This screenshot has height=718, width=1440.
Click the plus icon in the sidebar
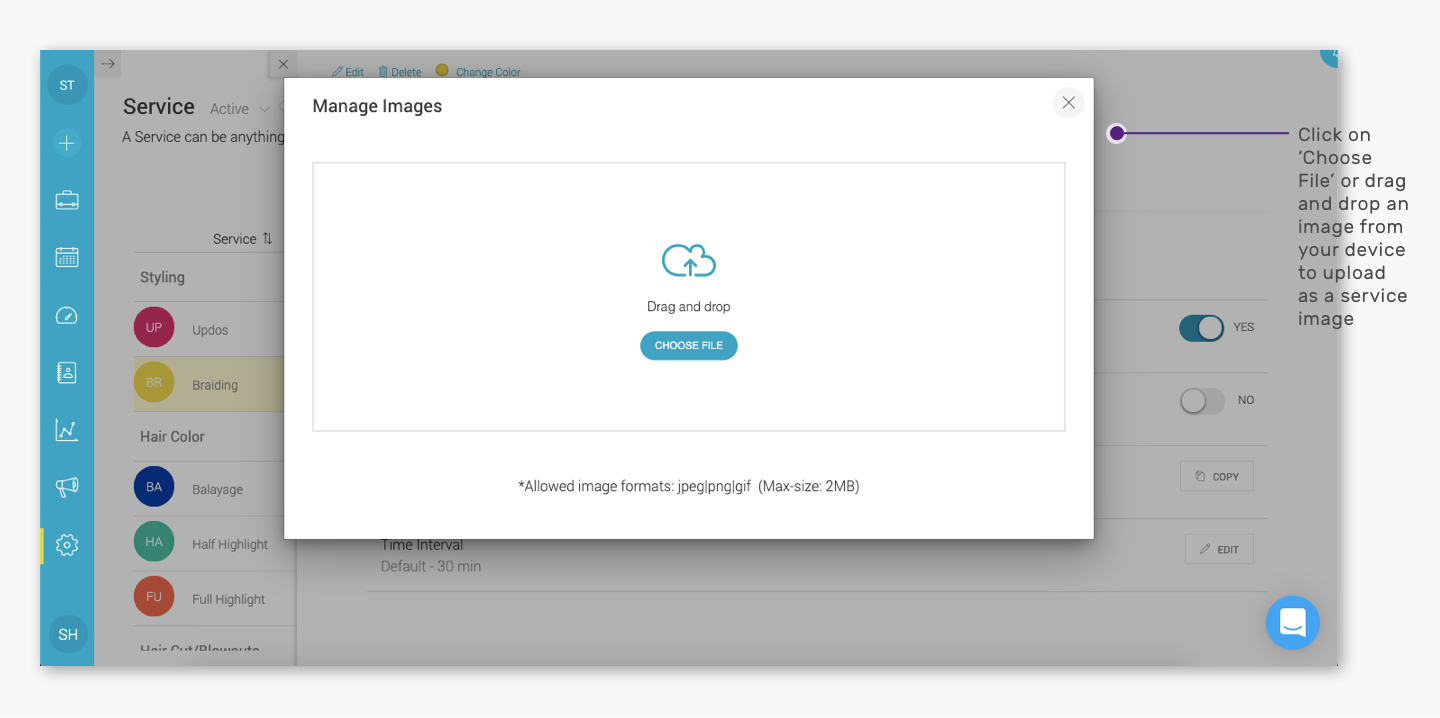(x=67, y=143)
